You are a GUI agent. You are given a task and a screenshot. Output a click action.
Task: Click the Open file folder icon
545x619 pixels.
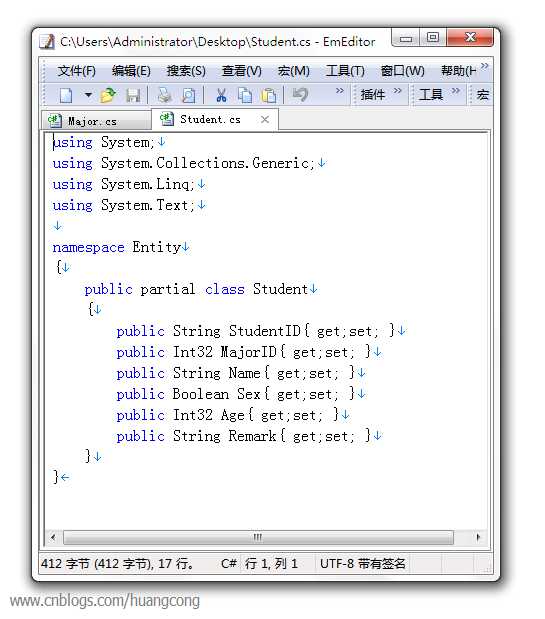click(108, 95)
